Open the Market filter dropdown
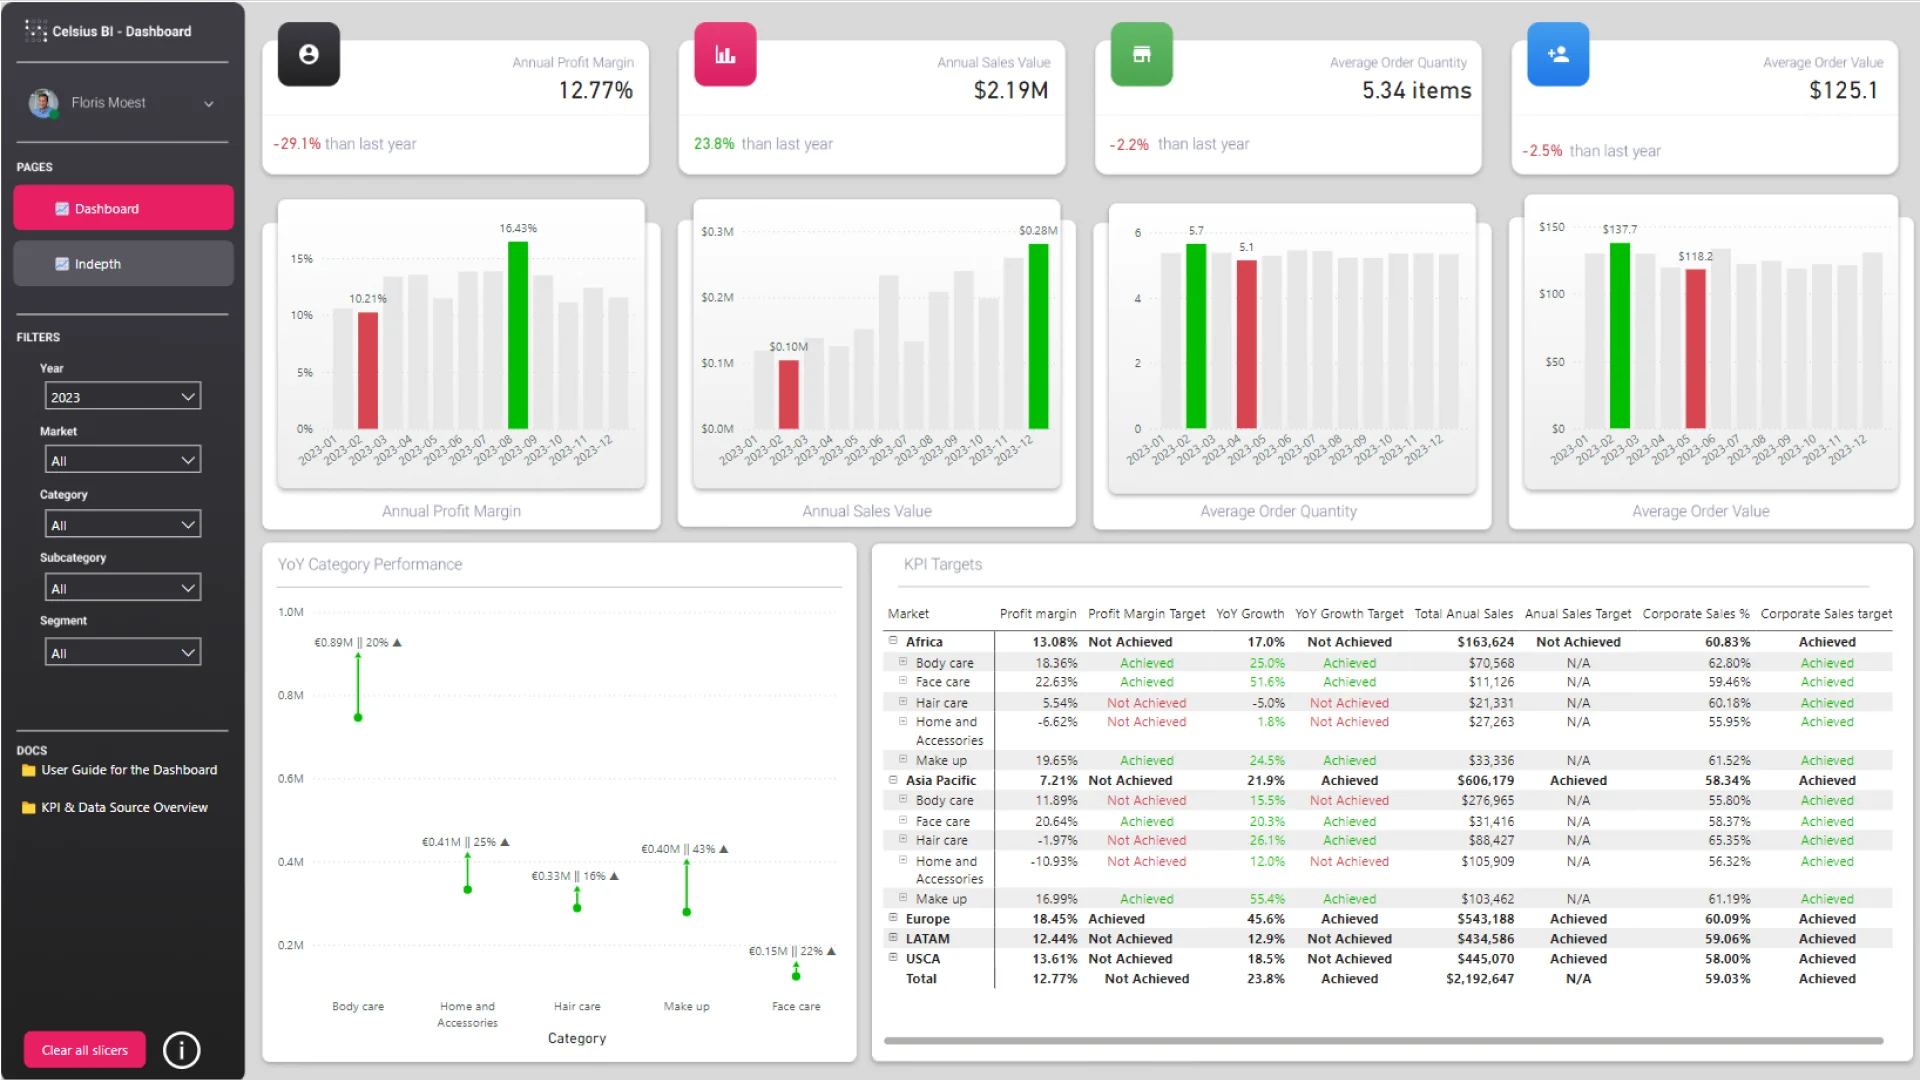Screen dimensions: 1920x1080 (122, 460)
